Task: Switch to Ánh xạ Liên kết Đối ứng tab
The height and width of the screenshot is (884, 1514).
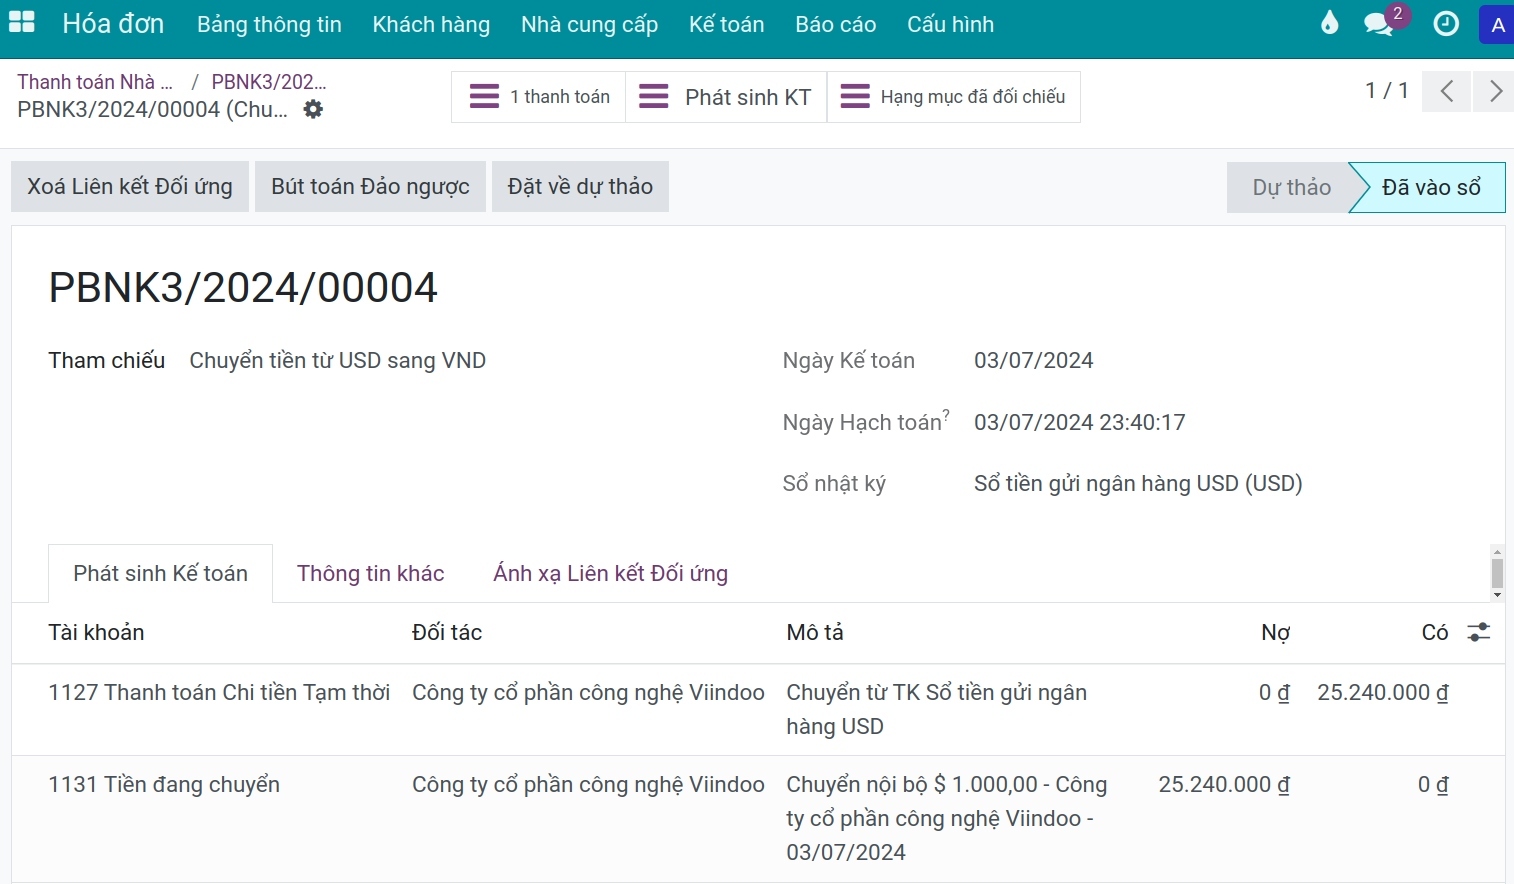Action: (x=610, y=573)
